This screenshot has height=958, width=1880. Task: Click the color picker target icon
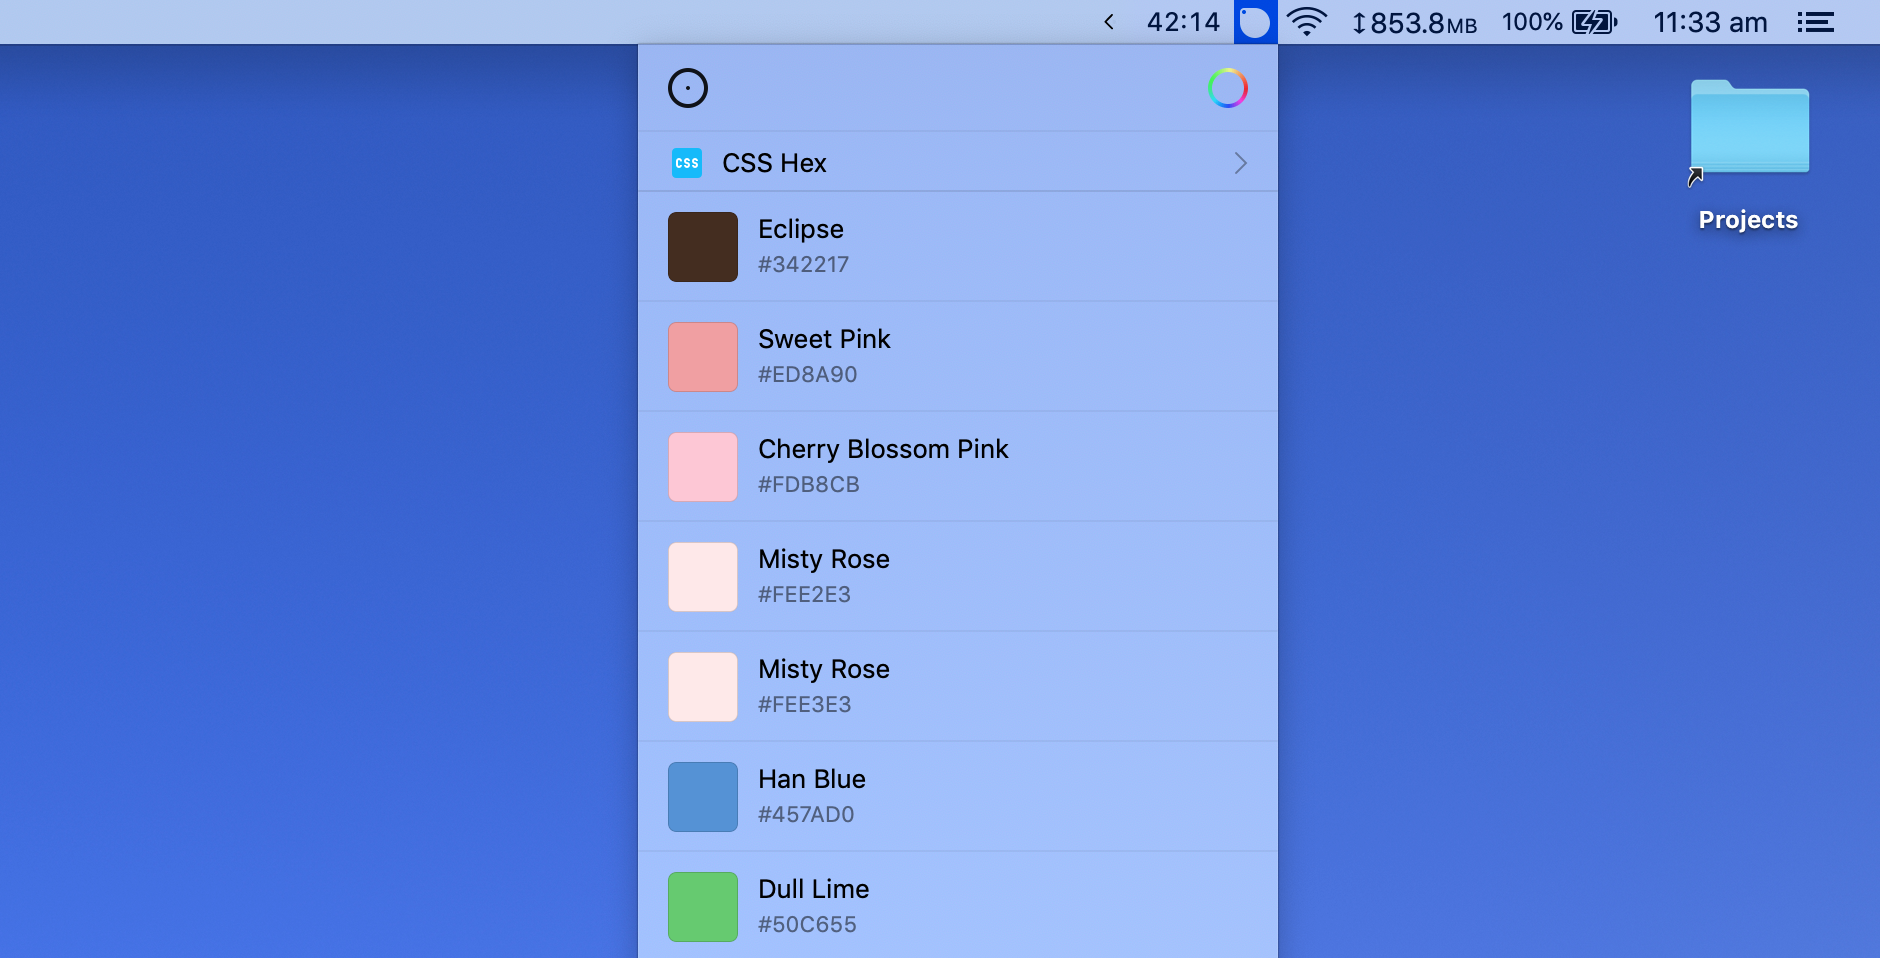click(687, 88)
